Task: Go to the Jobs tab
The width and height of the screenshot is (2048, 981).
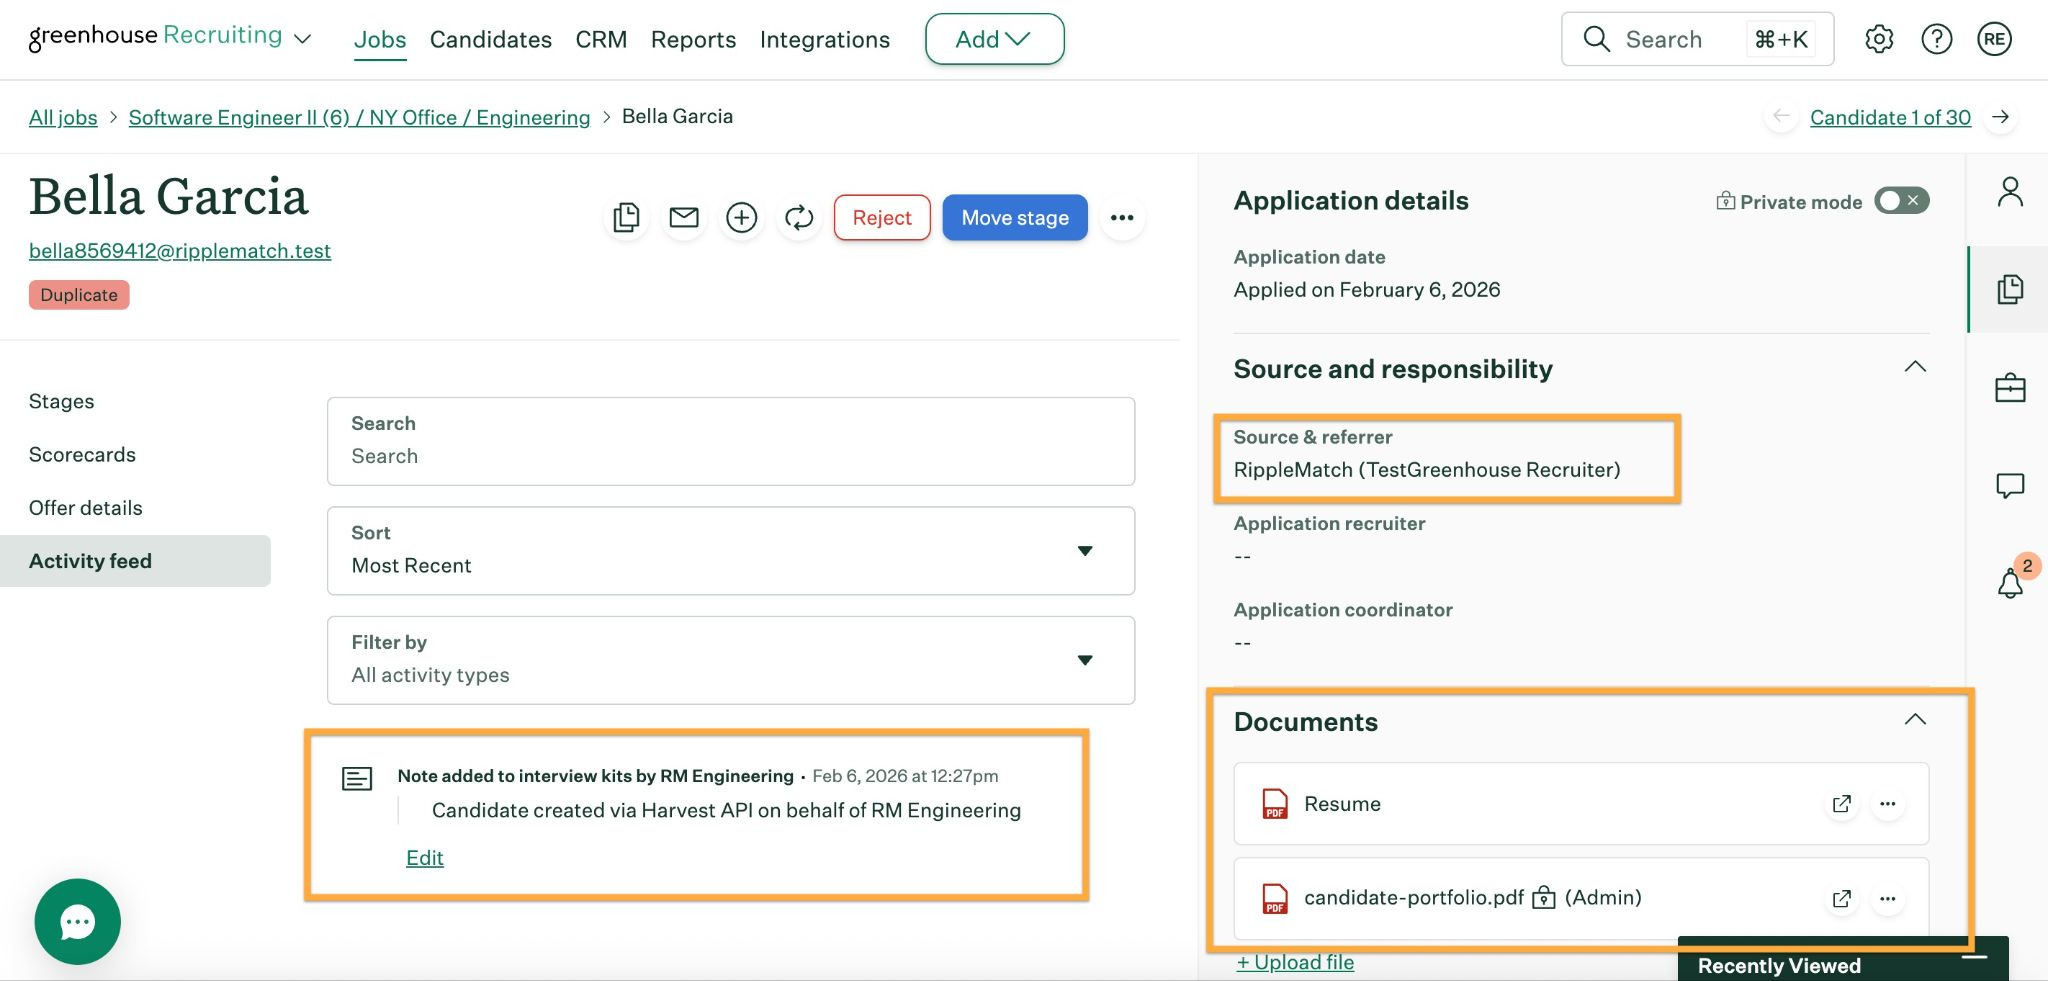Action: pyautogui.click(x=380, y=39)
